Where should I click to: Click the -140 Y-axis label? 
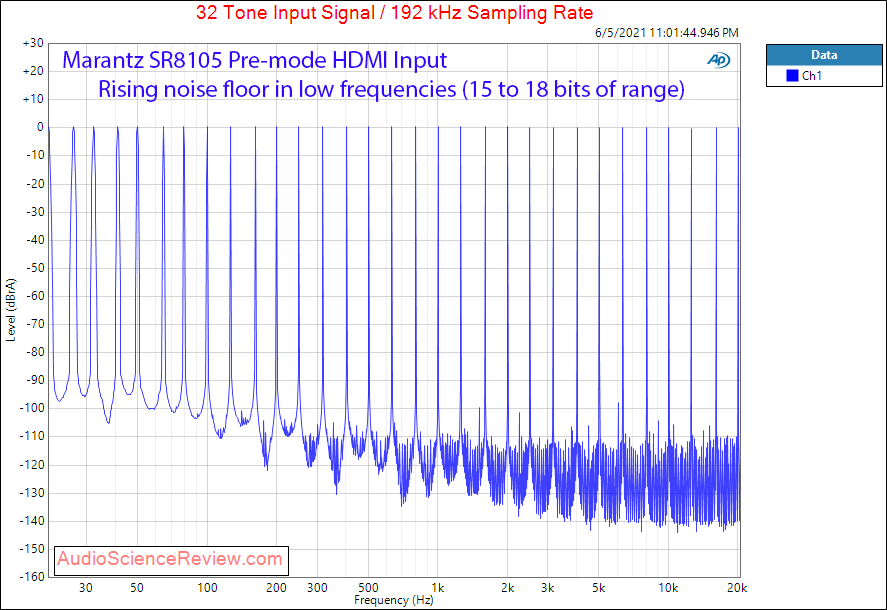(x=32, y=521)
